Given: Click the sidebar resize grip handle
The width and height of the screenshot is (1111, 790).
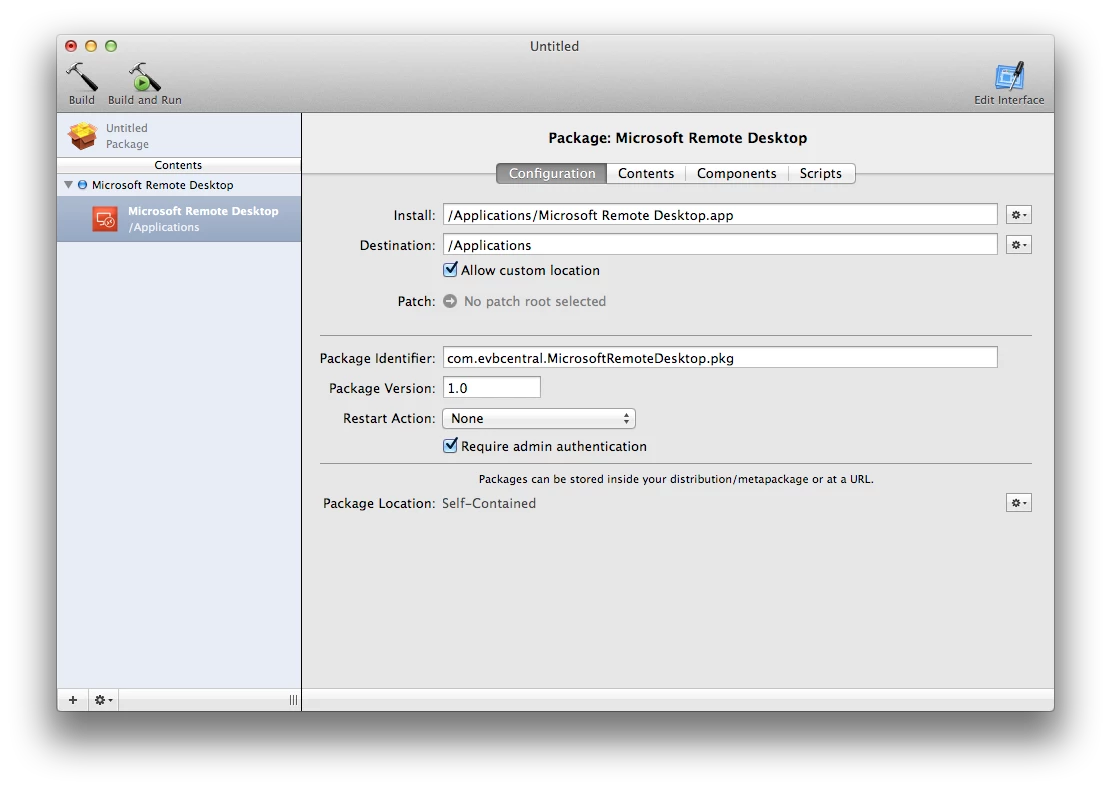Looking at the screenshot, I should [x=293, y=700].
